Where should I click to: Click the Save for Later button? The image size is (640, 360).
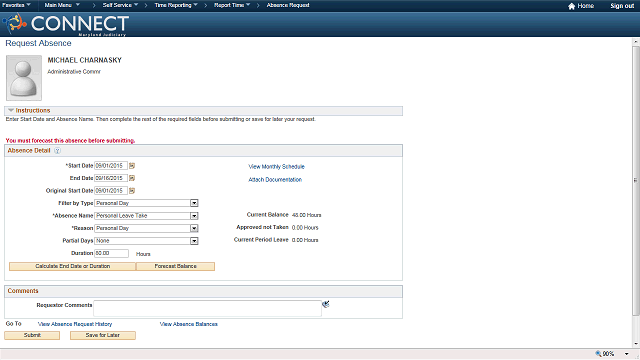pos(102,335)
